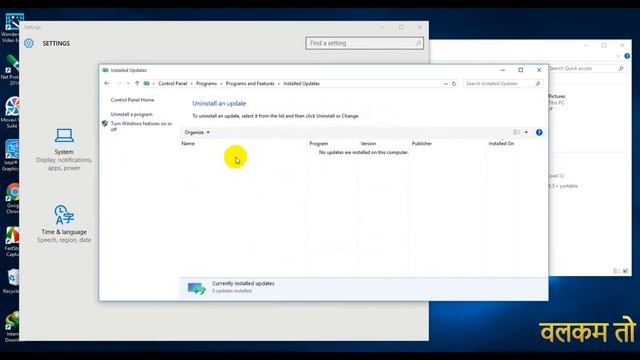Click the Up one level arrow

[x=137, y=83]
